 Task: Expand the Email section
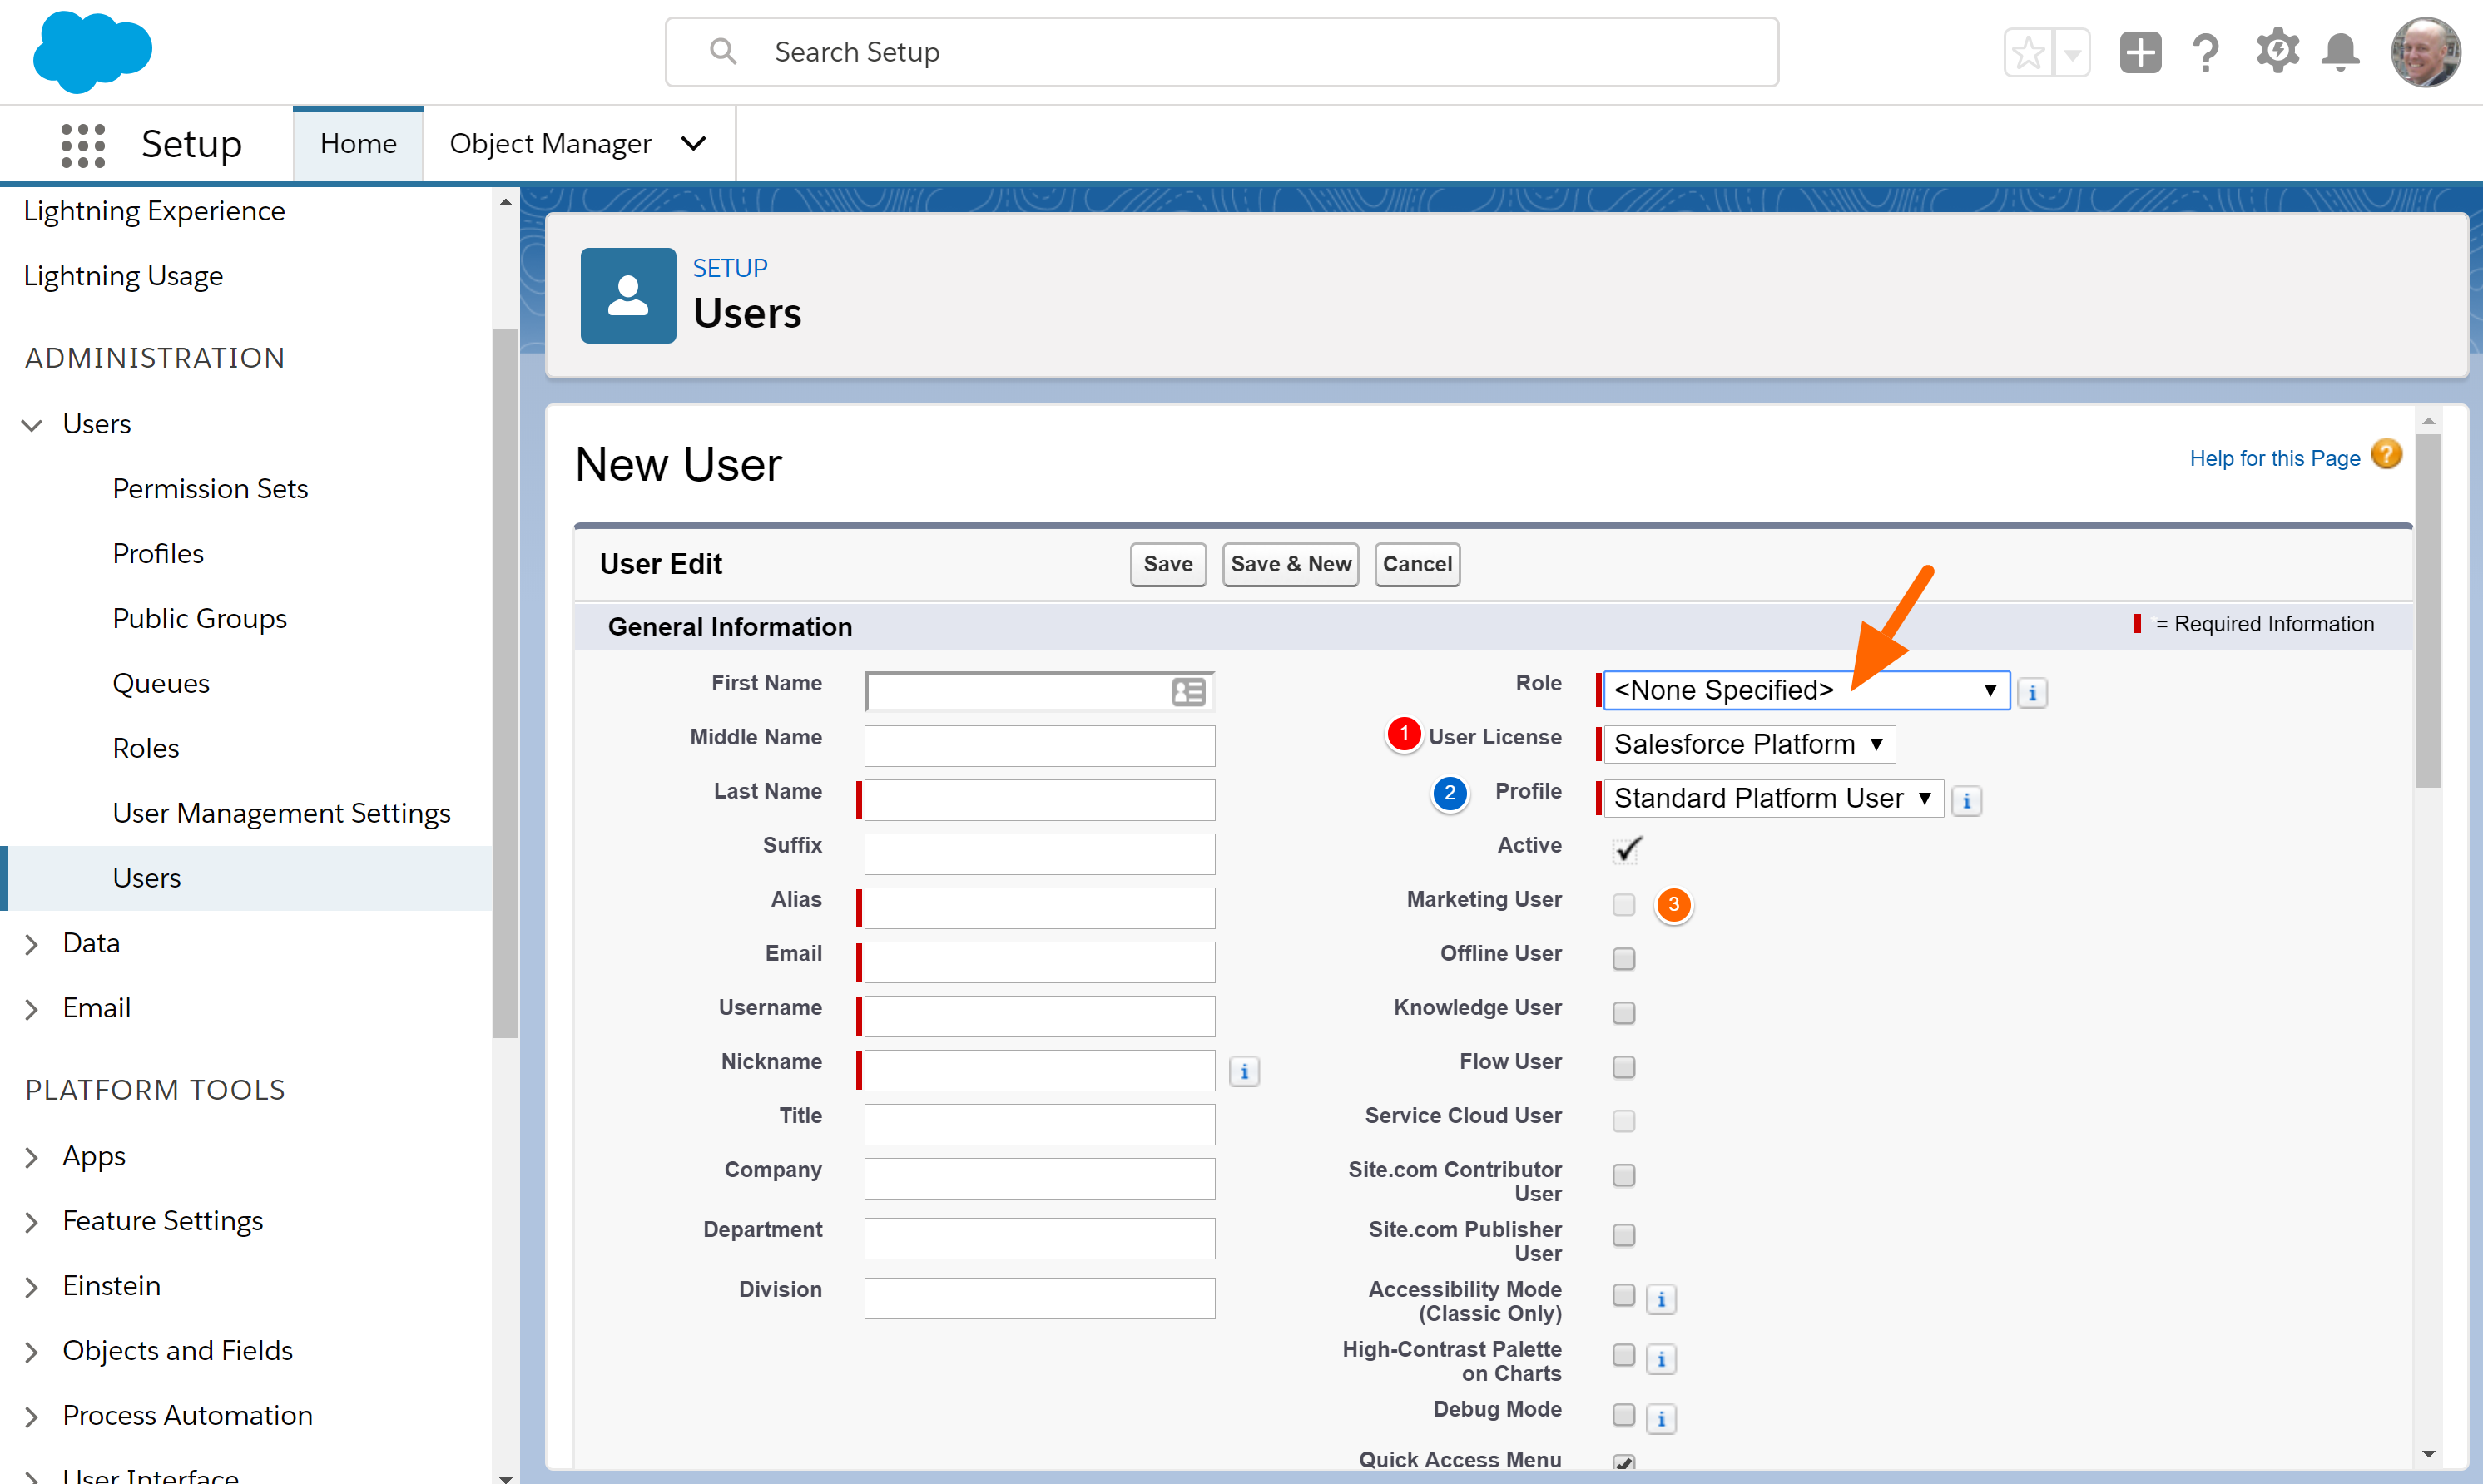pyautogui.click(x=32, y=1009)
